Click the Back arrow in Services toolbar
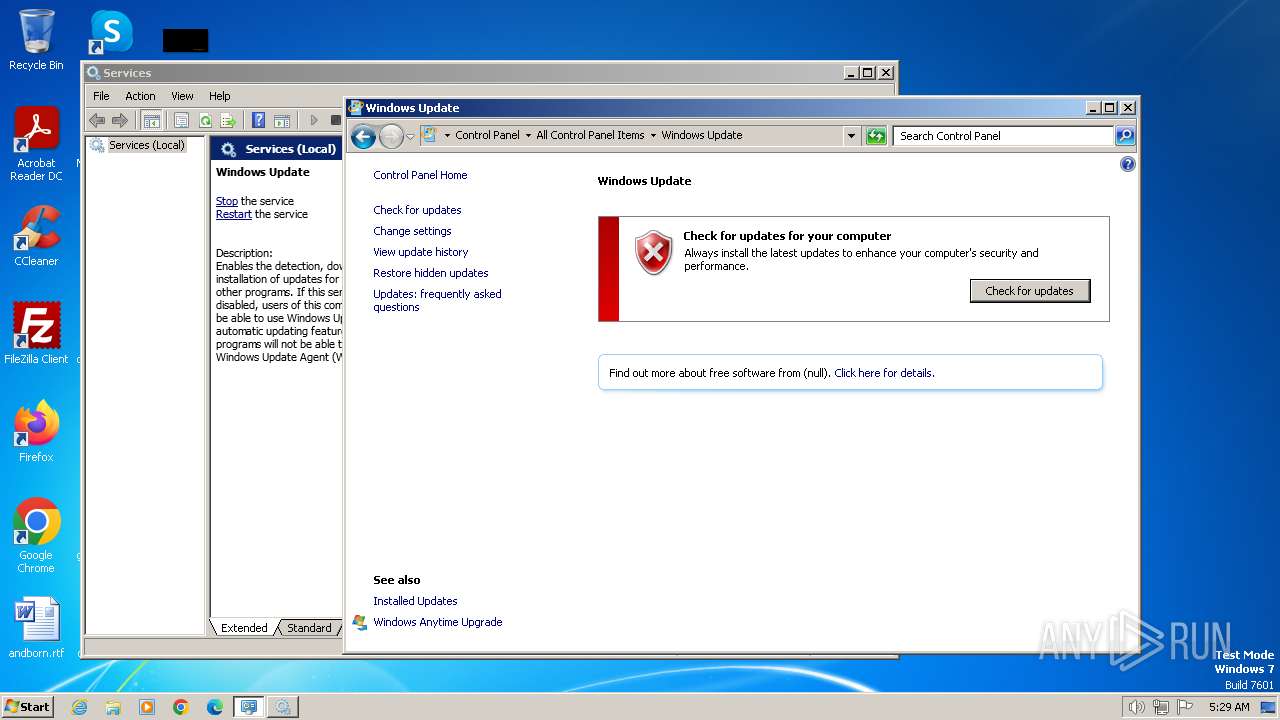The image size is (1280, 720). tap(97, 121)
